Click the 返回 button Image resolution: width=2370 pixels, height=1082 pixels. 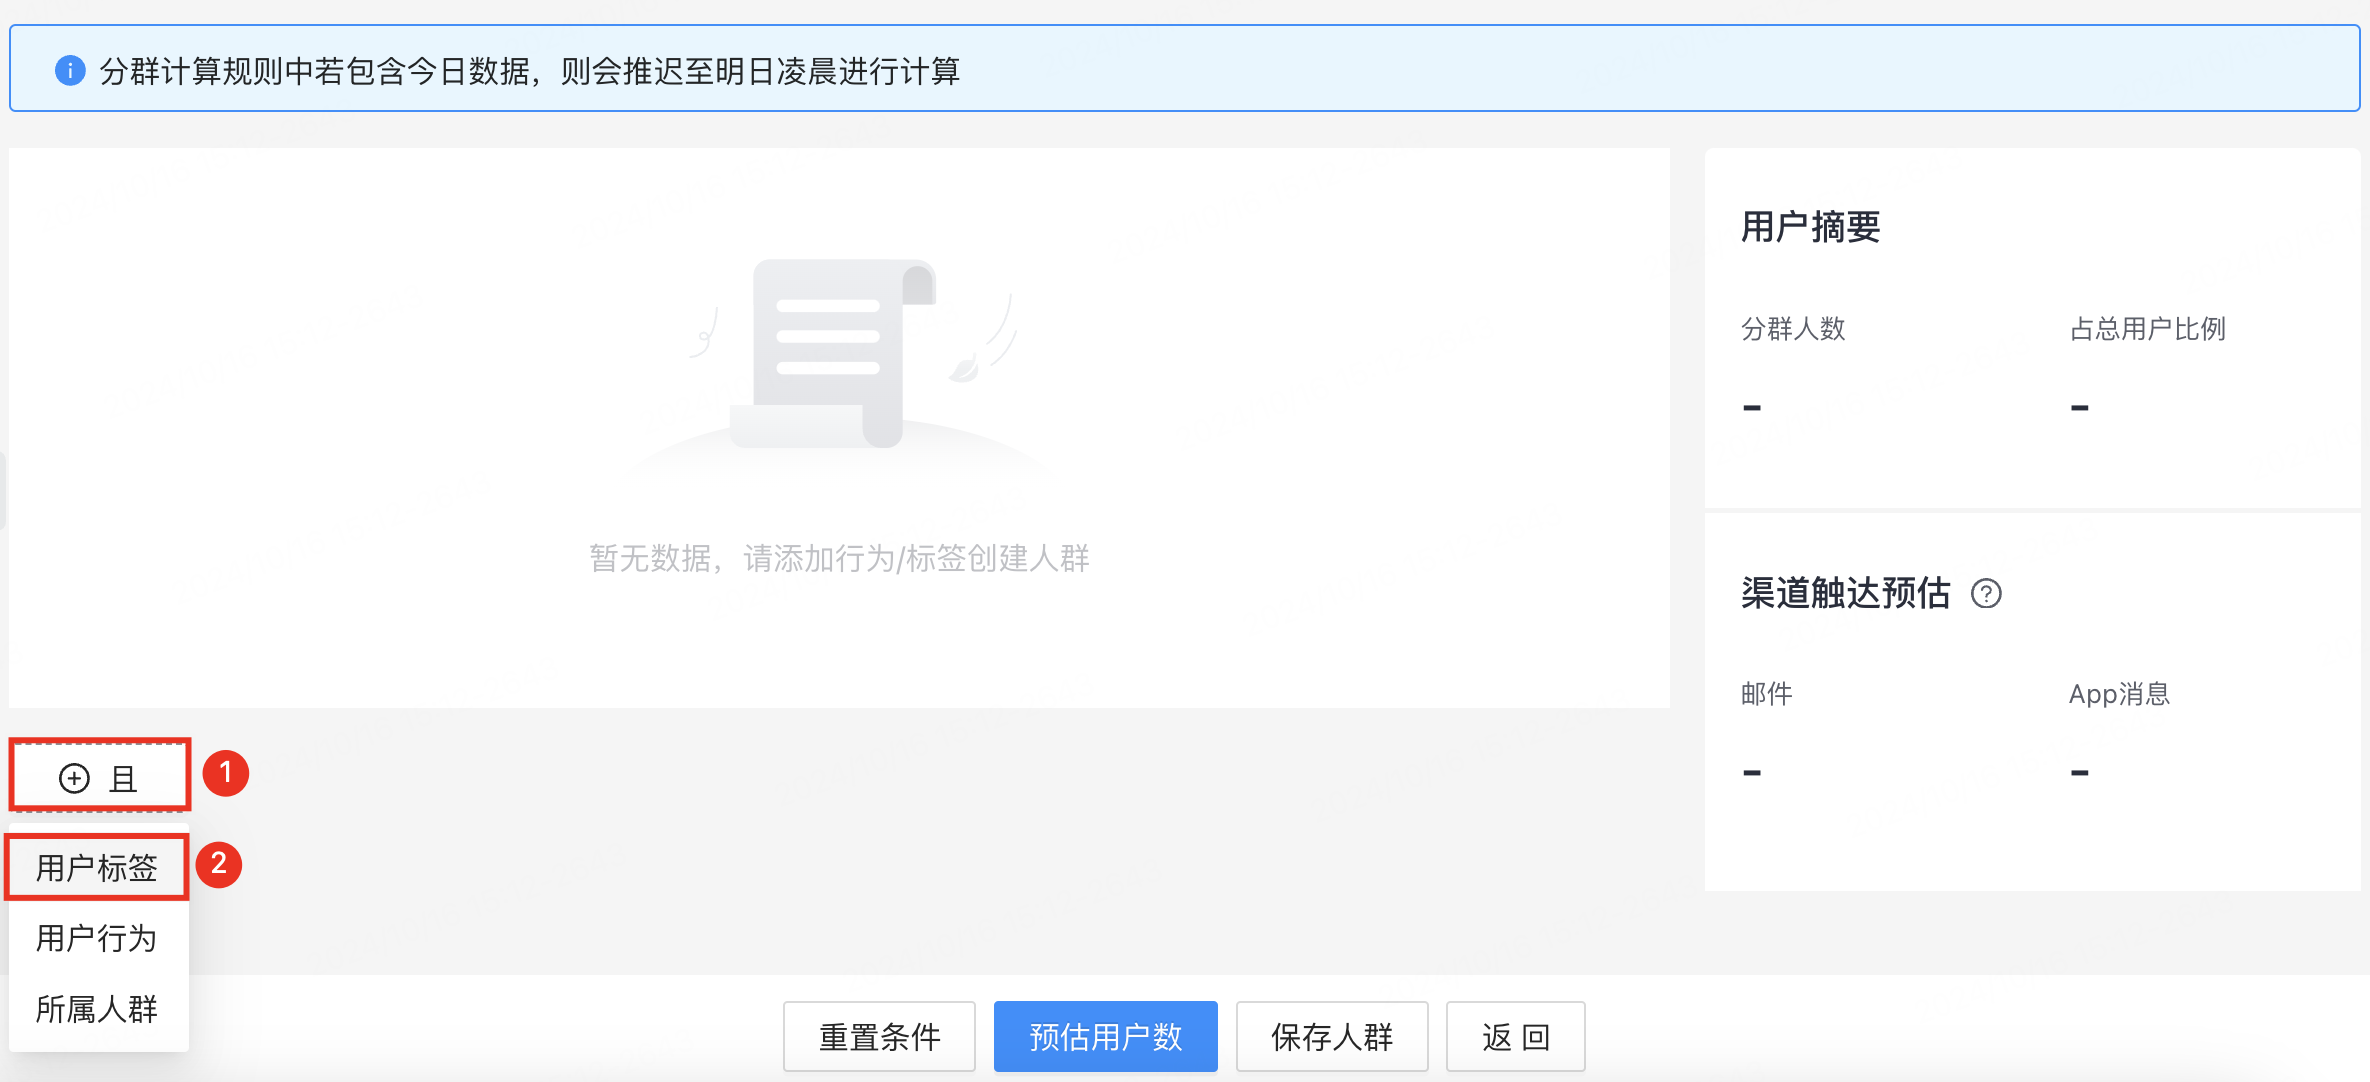coord(1515,1037)
